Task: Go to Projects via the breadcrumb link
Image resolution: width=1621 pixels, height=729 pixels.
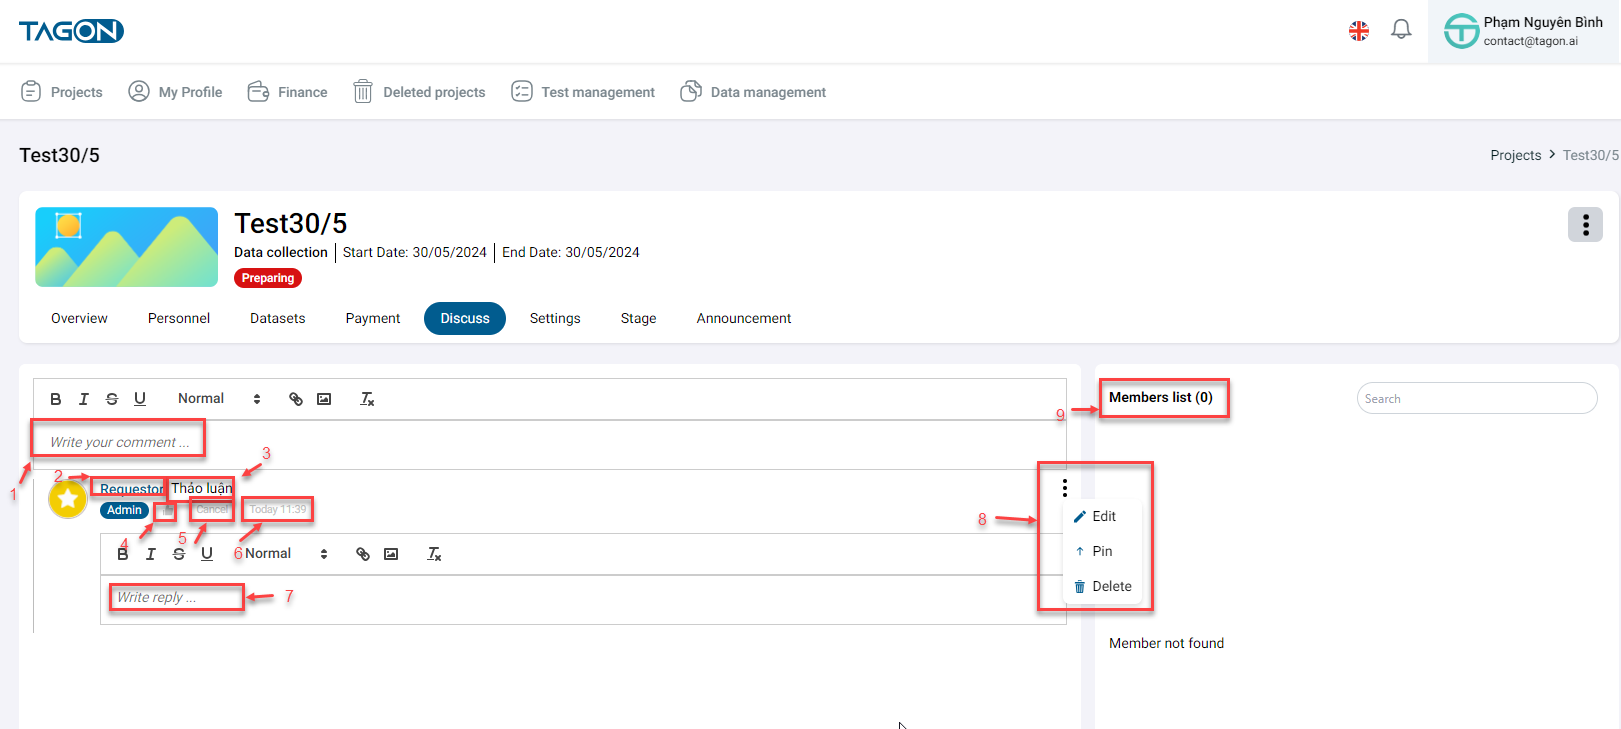Action: point(1515,155)
